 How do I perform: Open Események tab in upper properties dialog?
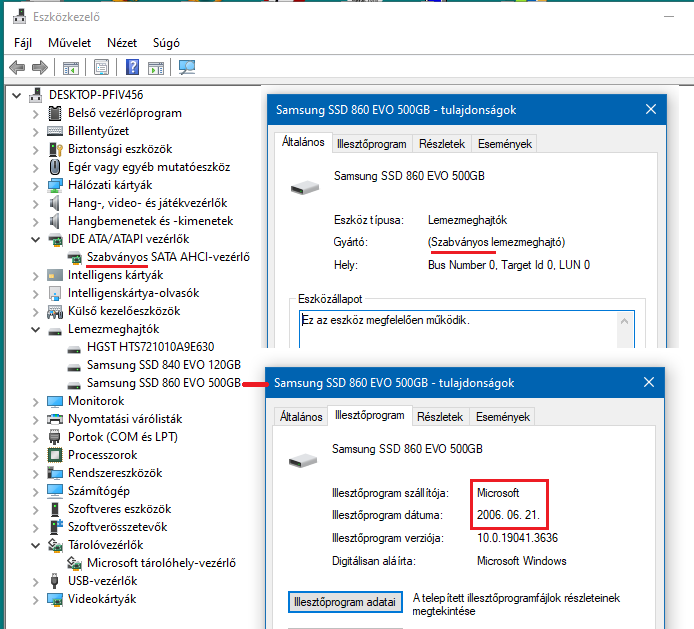pos(505,144)
